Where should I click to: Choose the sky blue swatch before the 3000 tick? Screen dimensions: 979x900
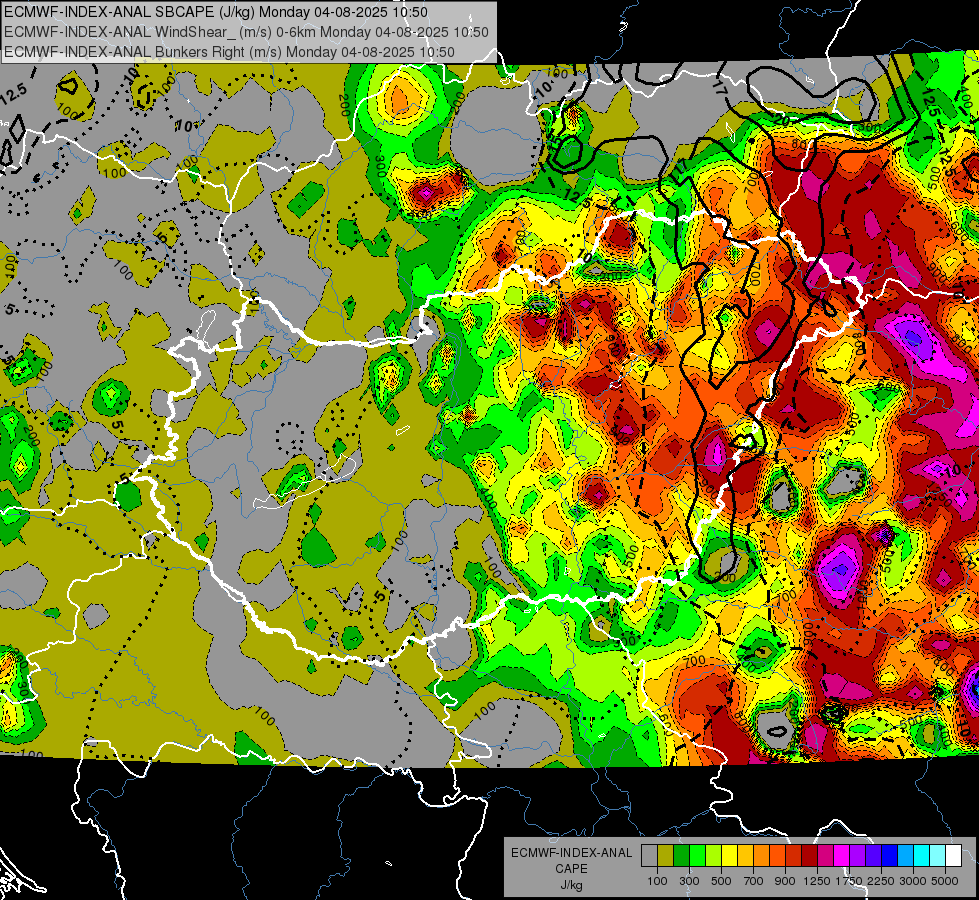coord(906,855)
